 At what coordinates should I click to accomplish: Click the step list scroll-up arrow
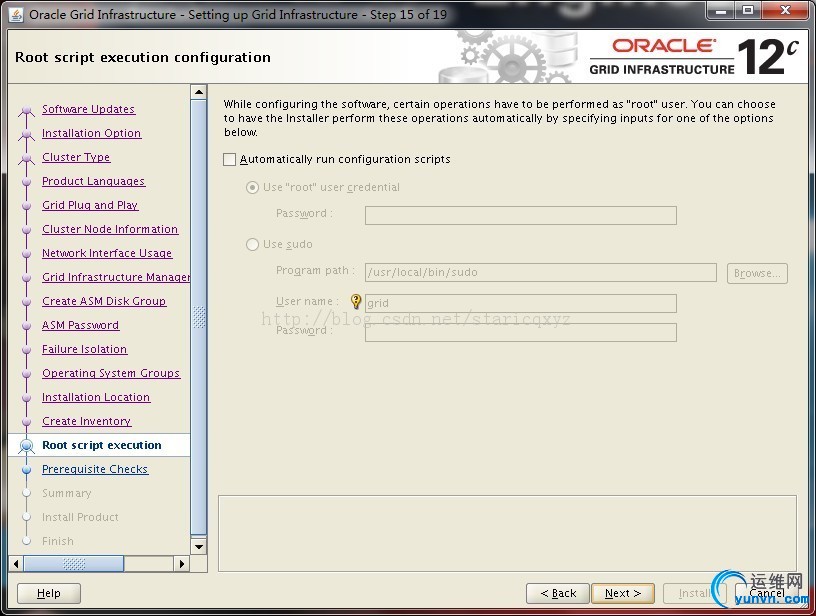pyautogui.click(x=199, y=93)
